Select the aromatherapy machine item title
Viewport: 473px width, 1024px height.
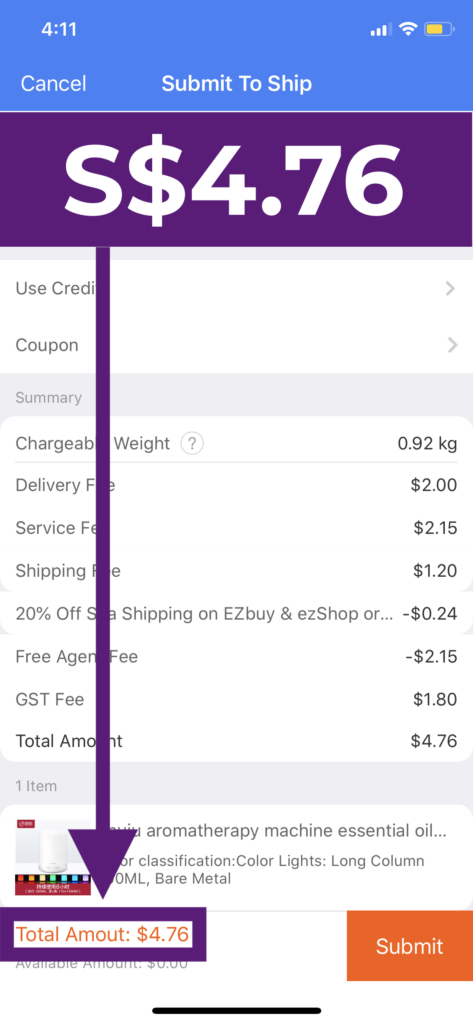tap(277, 831)
